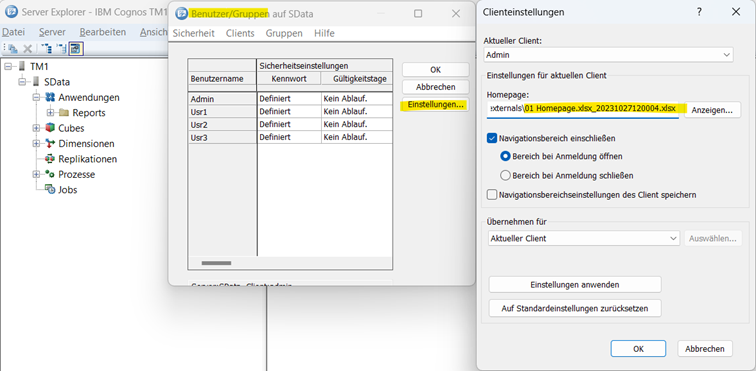Viewport: 756px width, 371px height.
Task: Open the Server menu
Action: pyautogui.click(x=52, y=32)
